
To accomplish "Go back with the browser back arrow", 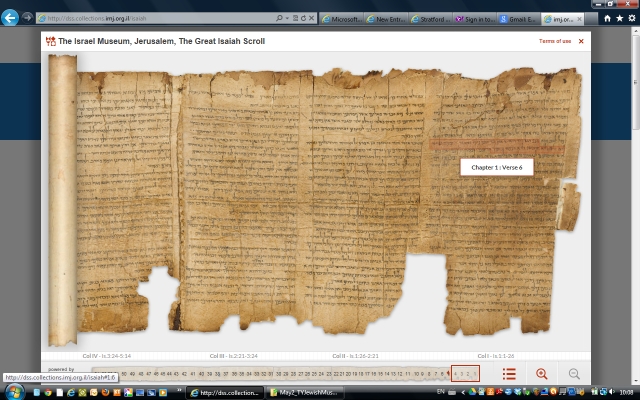I will (x=10, y=18).
